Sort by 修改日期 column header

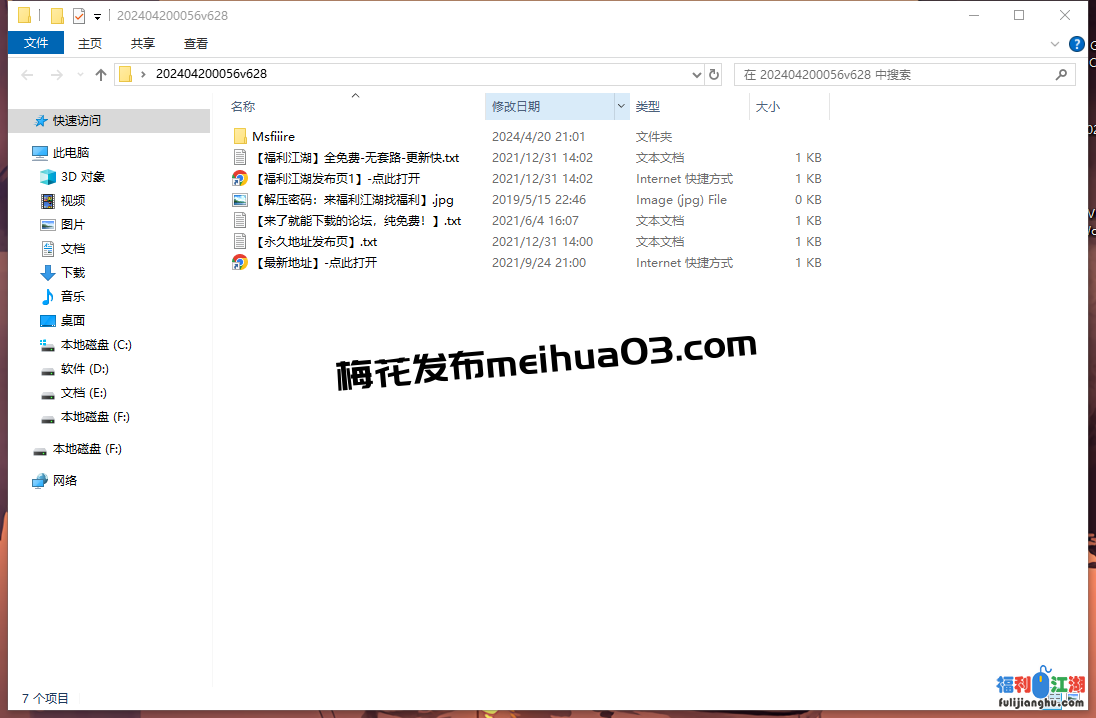click(x=516, y=106)
